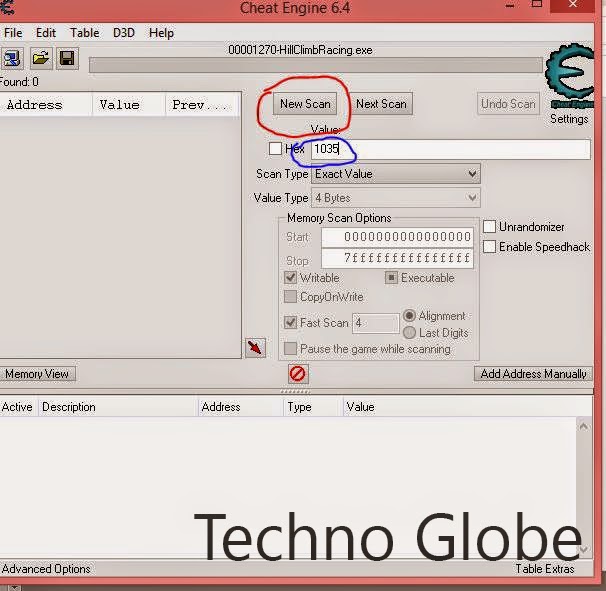Select the Alignment radio button
The height and width of the screenshot is (591, 606).
409,316
